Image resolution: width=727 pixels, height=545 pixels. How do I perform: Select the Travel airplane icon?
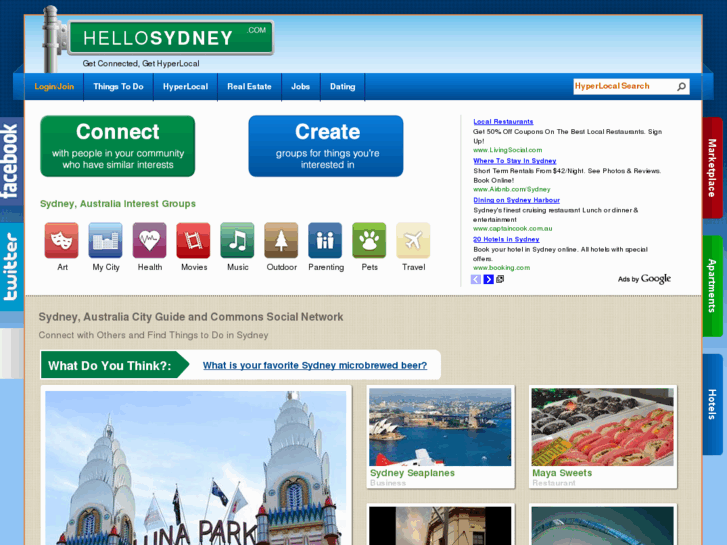[x=413, y=240]
